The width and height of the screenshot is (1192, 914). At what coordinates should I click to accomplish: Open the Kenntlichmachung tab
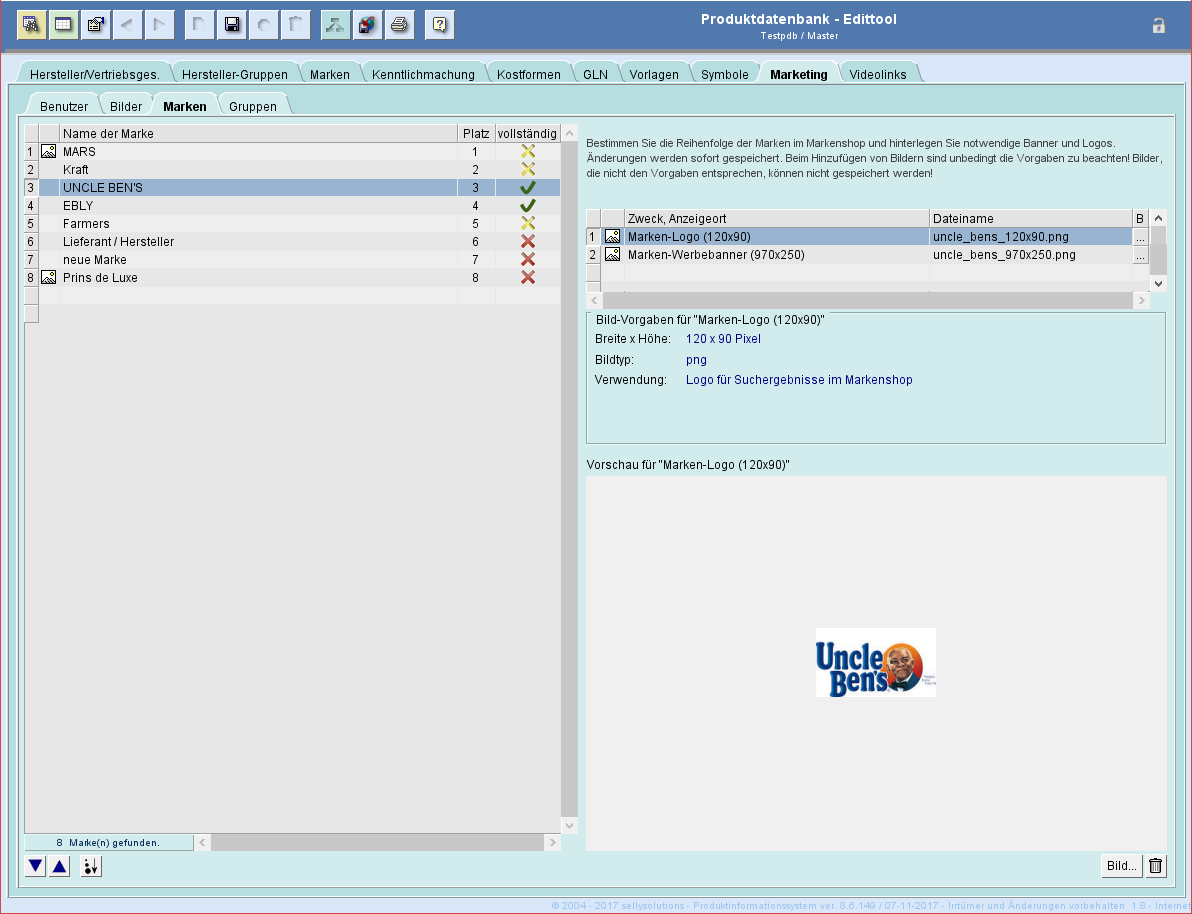coord(423,74)
